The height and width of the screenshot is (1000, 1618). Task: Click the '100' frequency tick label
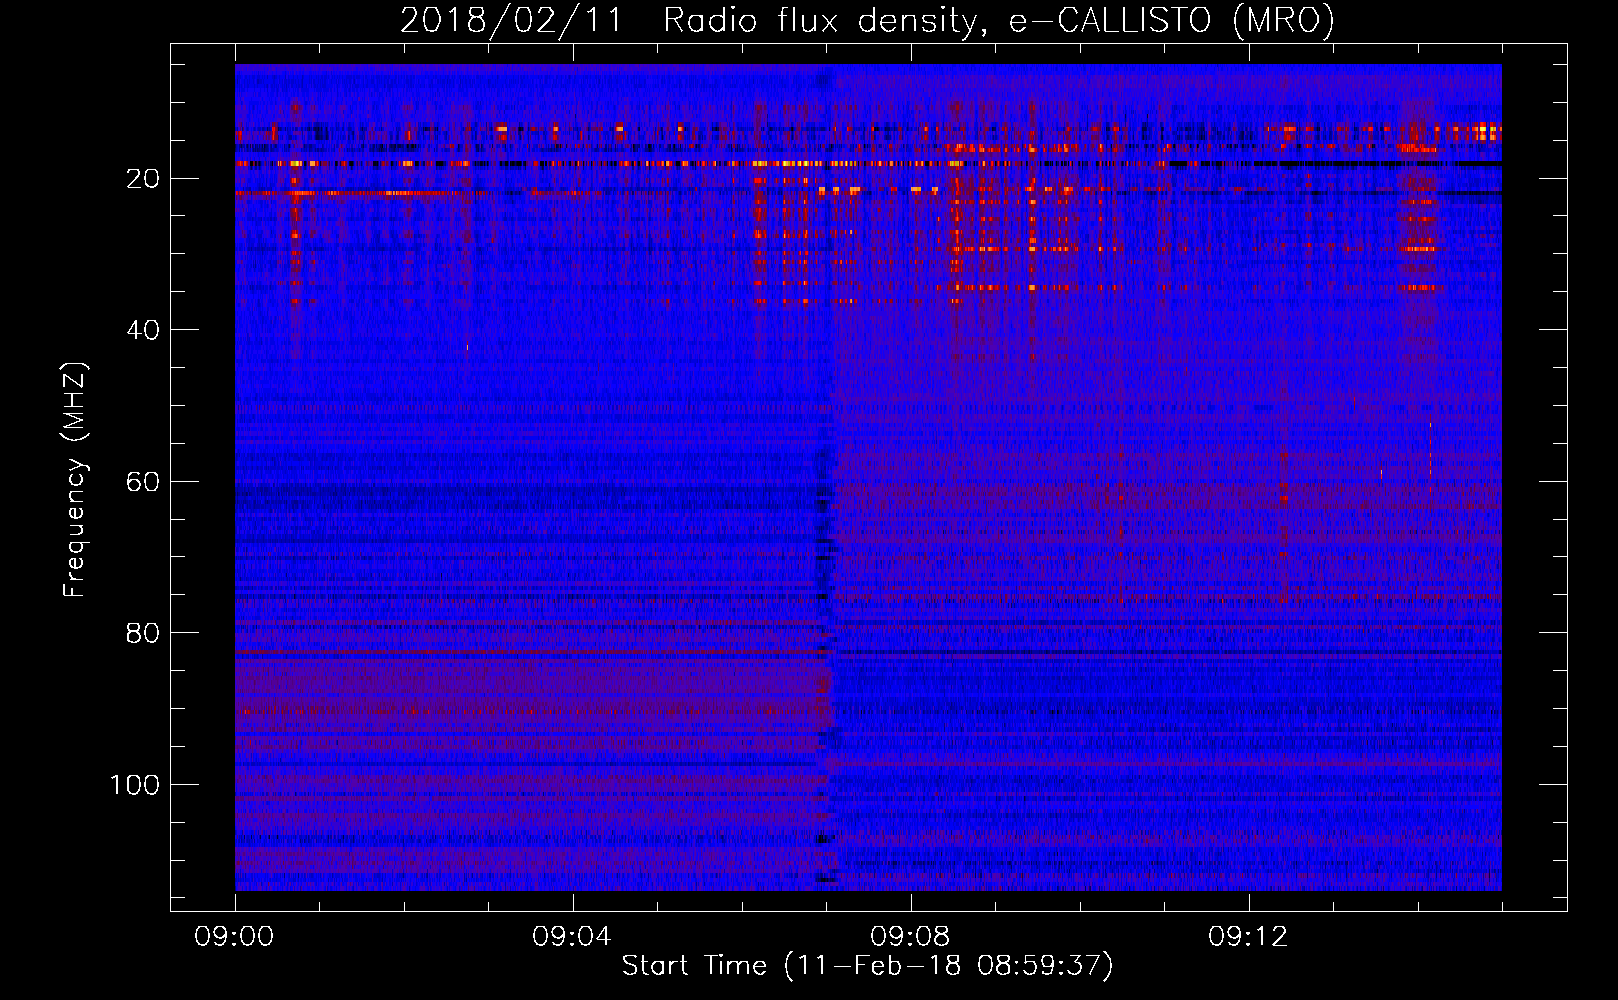click(x=135, y=785)
